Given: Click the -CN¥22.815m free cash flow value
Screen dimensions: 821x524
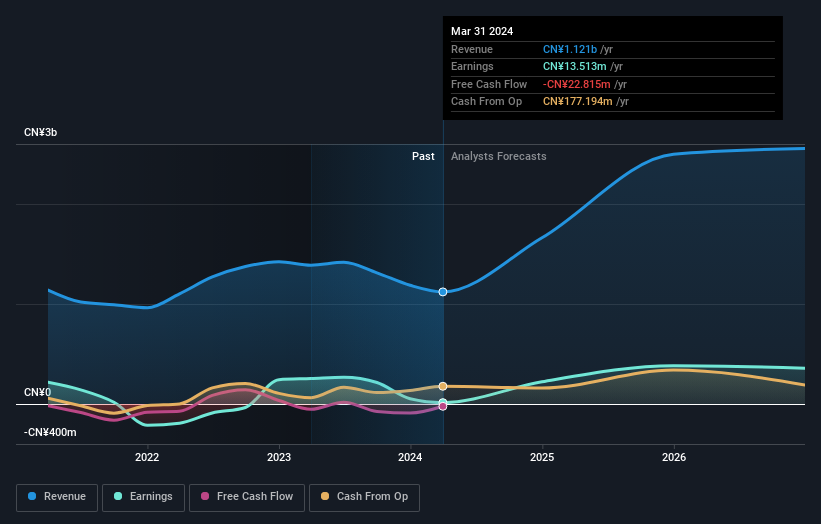Looking at the screenshot, I should pyautogui.click(x=576, y=84).
